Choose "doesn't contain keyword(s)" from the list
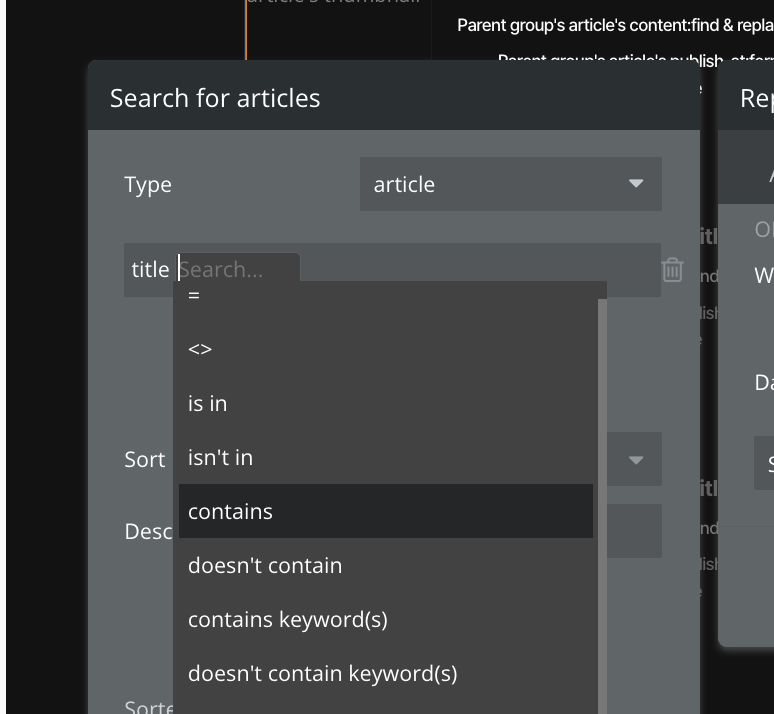 [x=322, y=674]
